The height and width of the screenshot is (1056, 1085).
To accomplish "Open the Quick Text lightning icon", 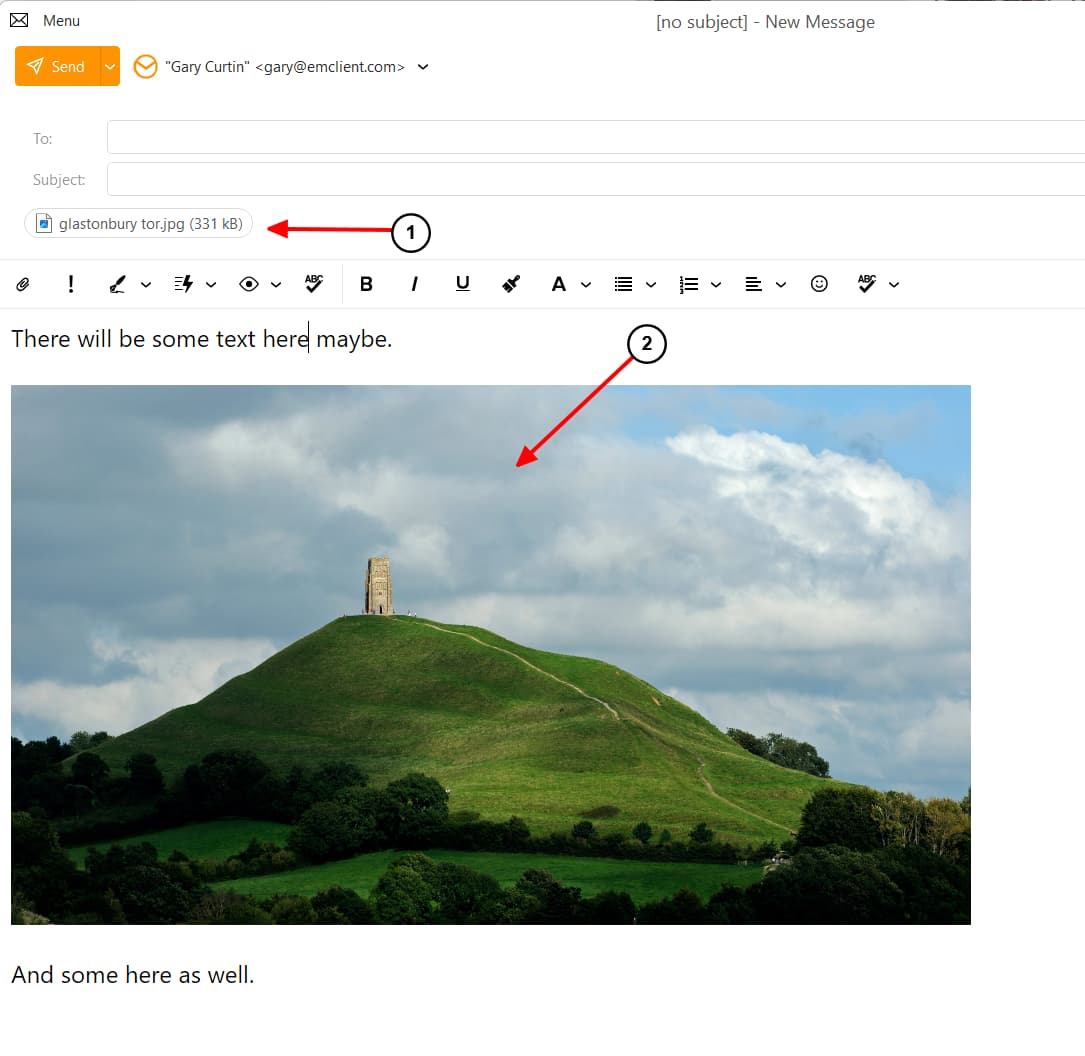I will (187, 284).
